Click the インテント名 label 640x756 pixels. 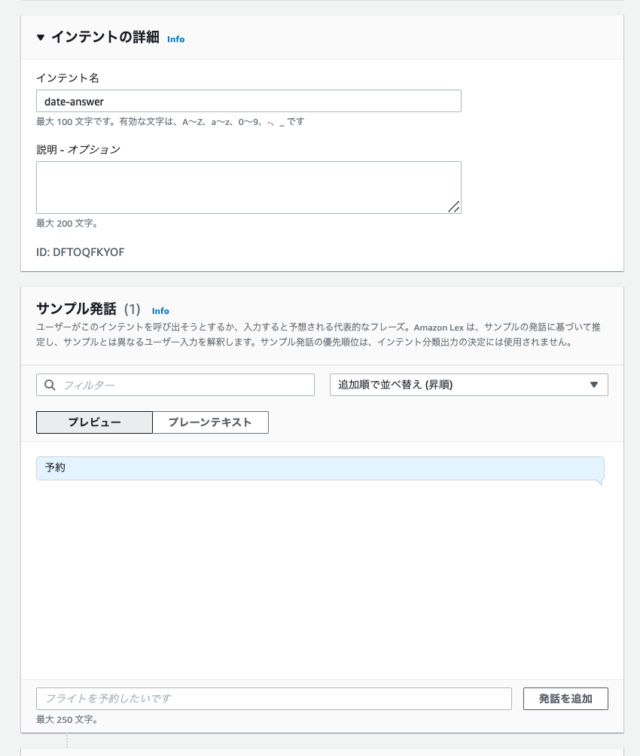pos(68,78)
